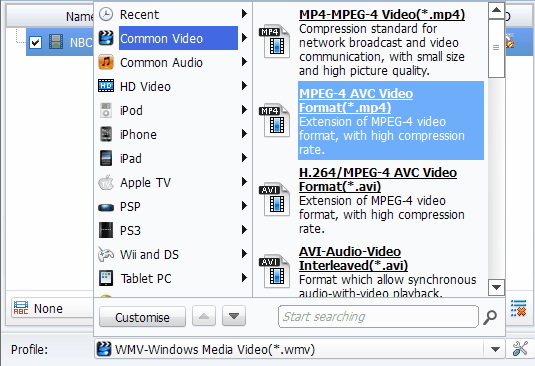Screen dimensions: 535x366
Task: Open the Profile dropdown arrow
Action: point(495,349)
